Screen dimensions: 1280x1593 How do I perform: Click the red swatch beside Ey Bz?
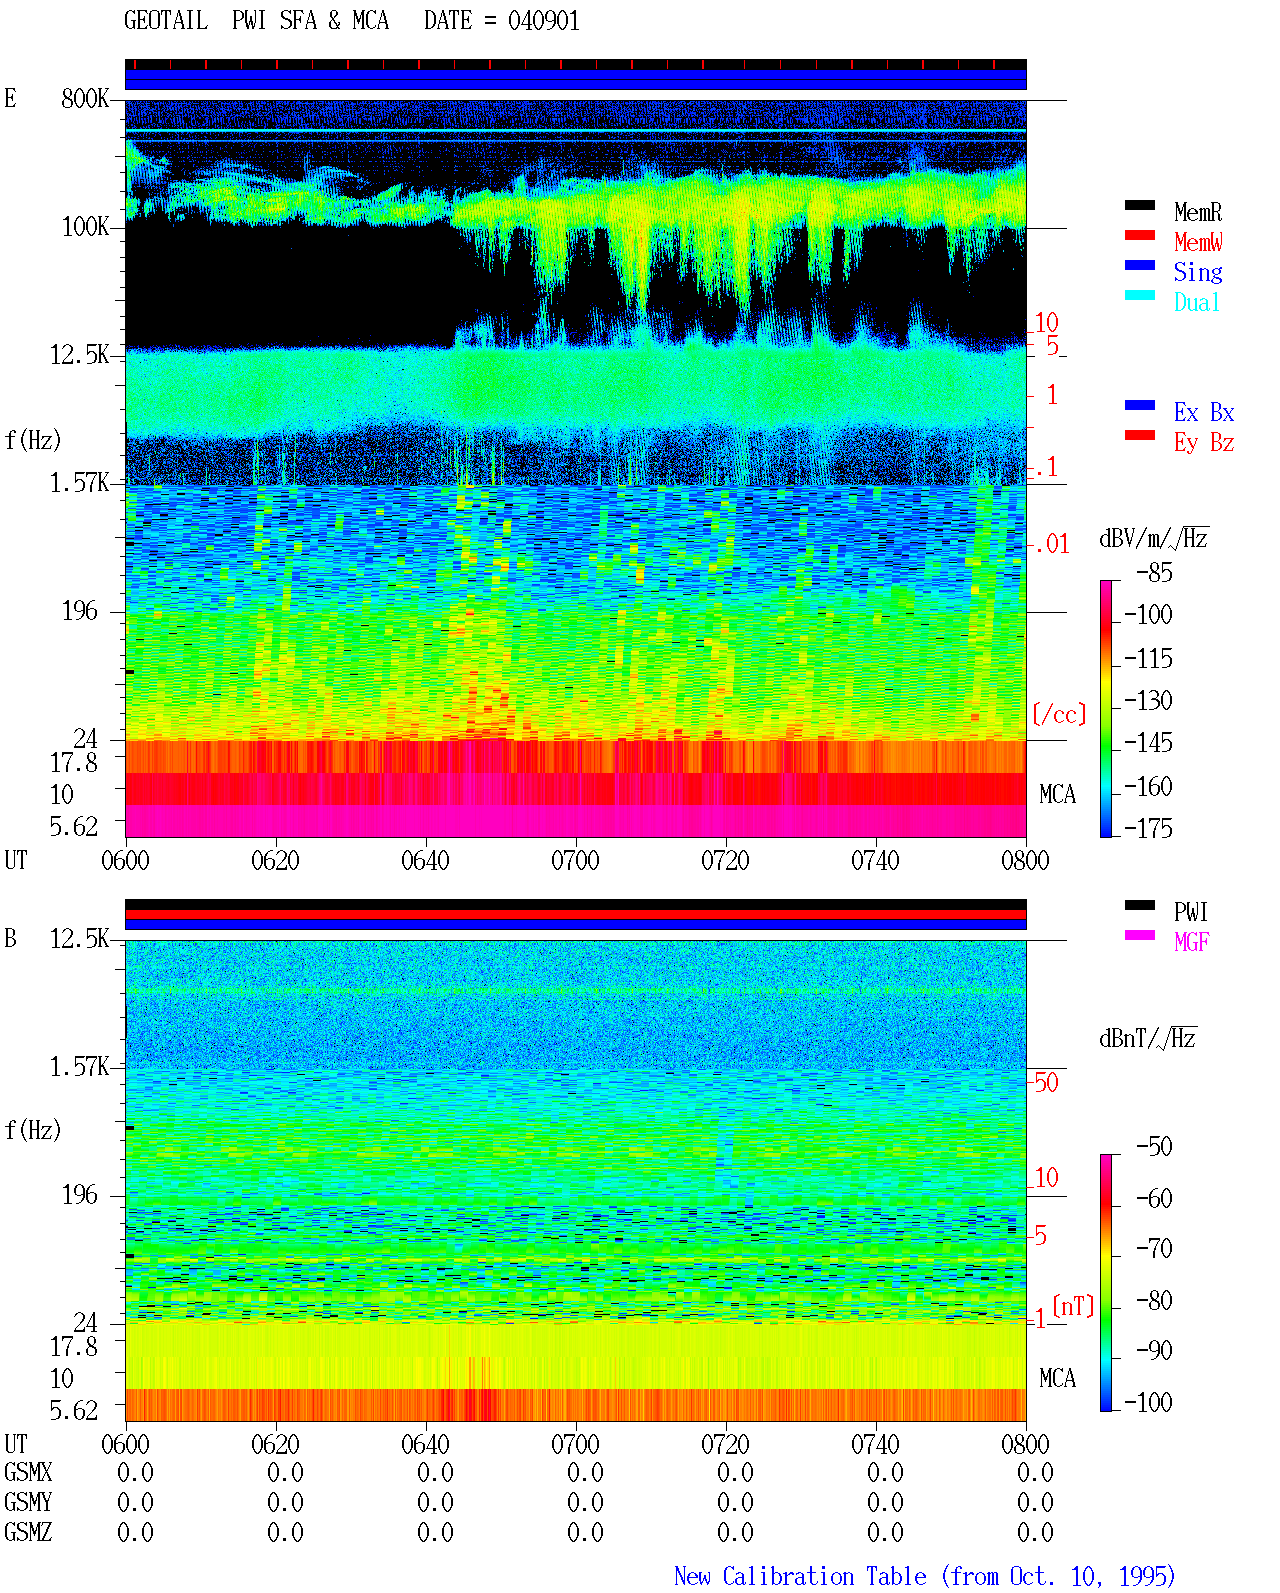point(1140,436)
